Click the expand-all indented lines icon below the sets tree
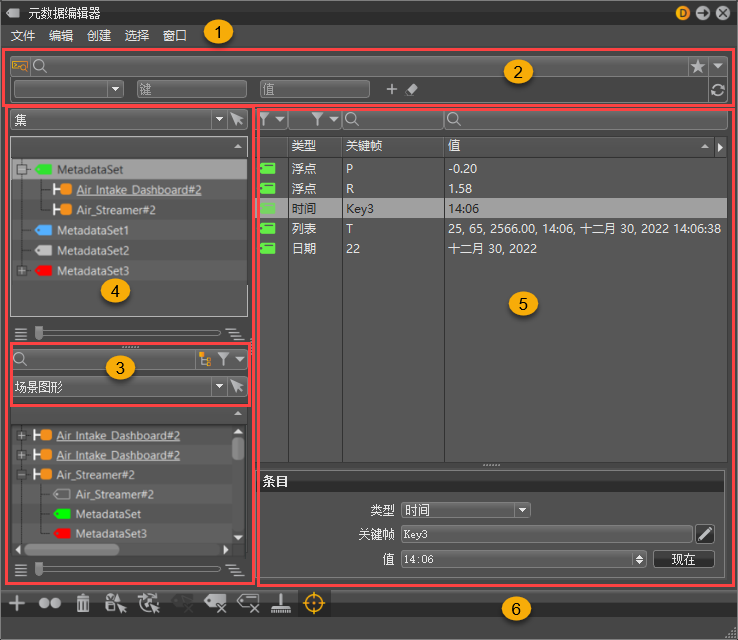 (234, 334)
